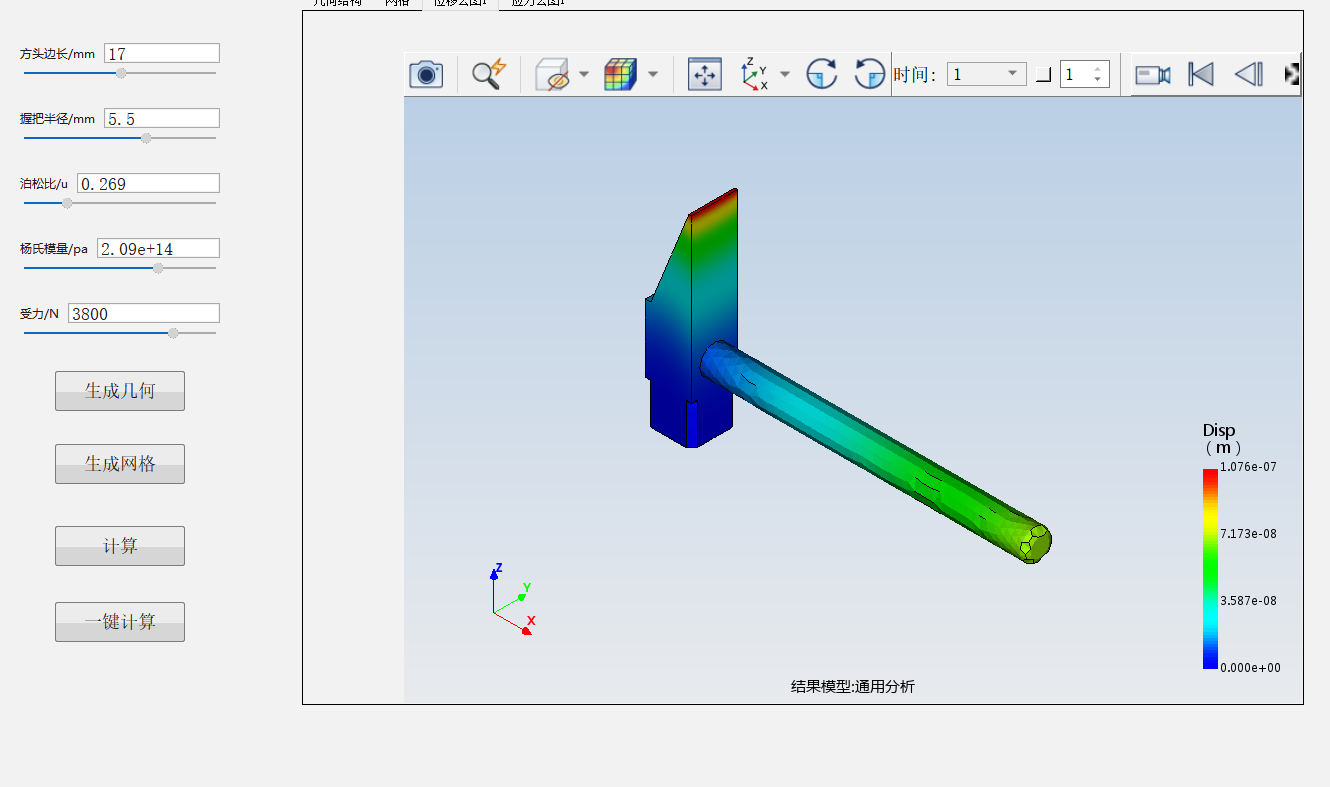
Task: Click the 生成网格 button
Action: [120, 464]
